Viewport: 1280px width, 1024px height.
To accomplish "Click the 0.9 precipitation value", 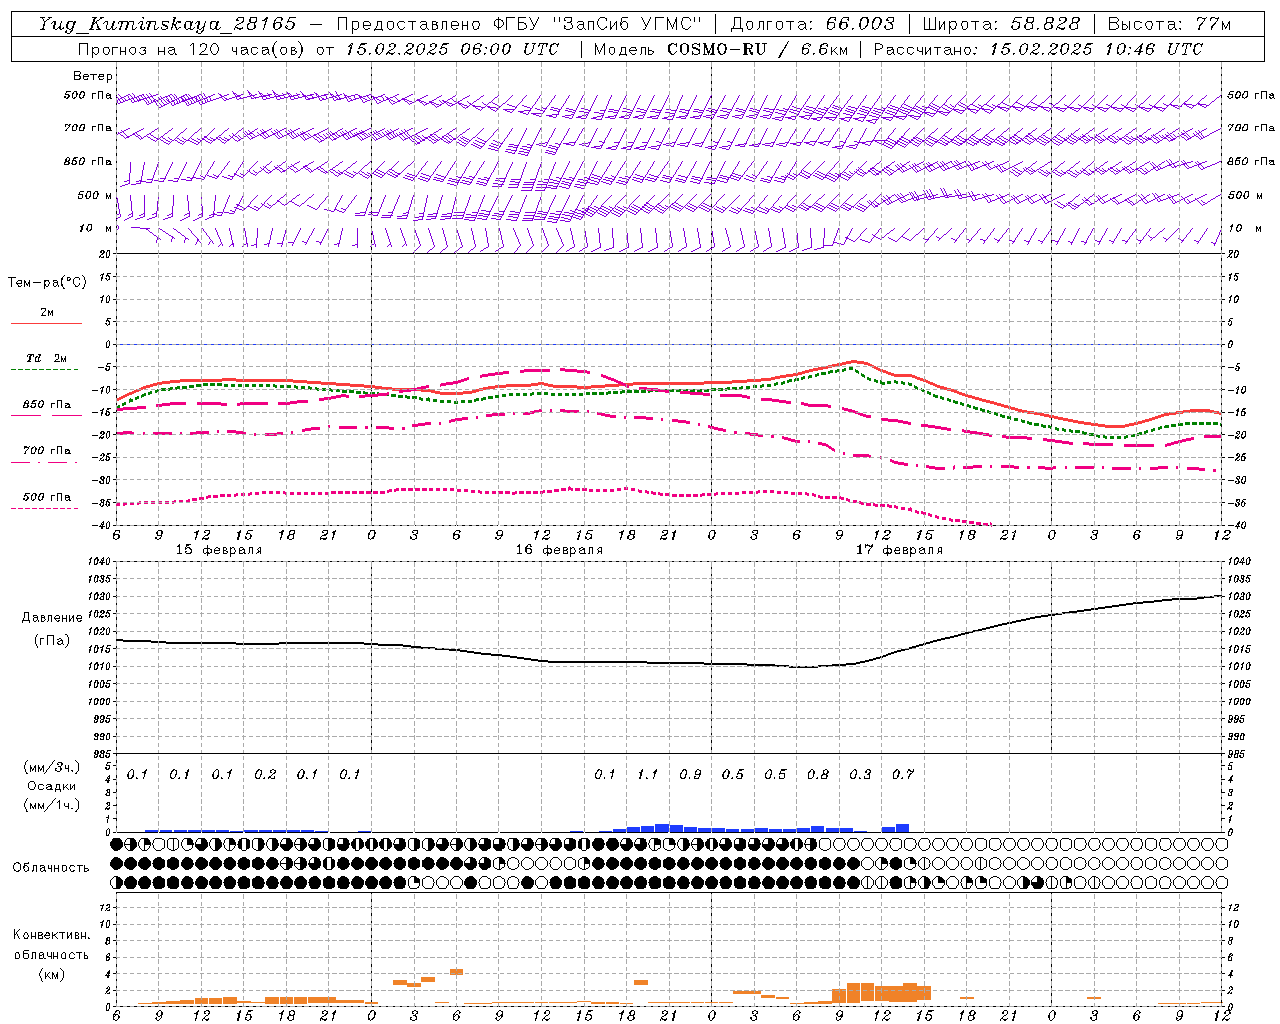I will click(690, 774).
